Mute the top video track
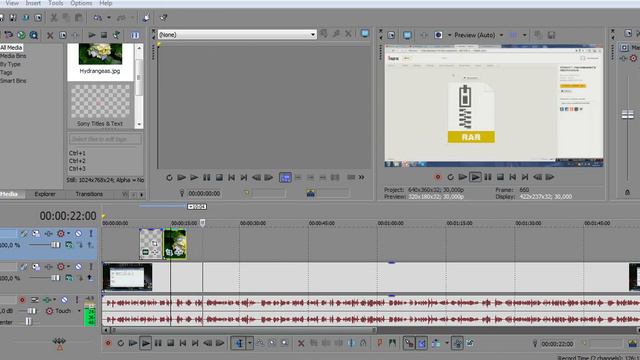This screenshot has width=640, height=360. pyautogui.click(x=78, y=233)
